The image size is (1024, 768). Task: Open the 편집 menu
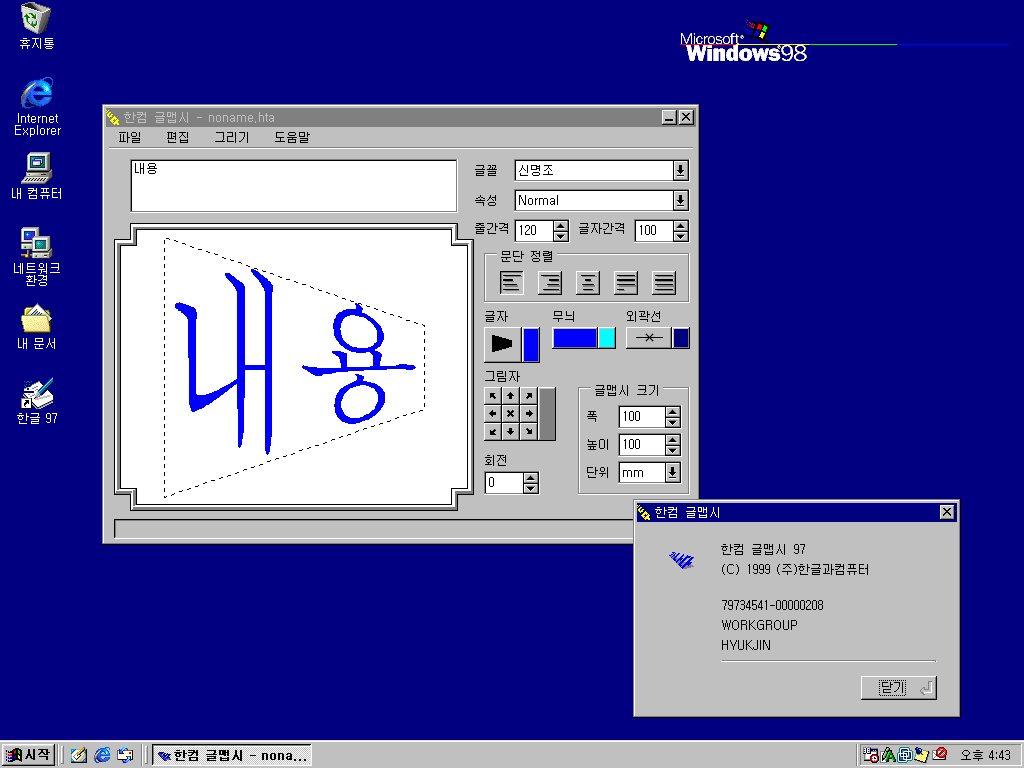[x=177, y=137]
